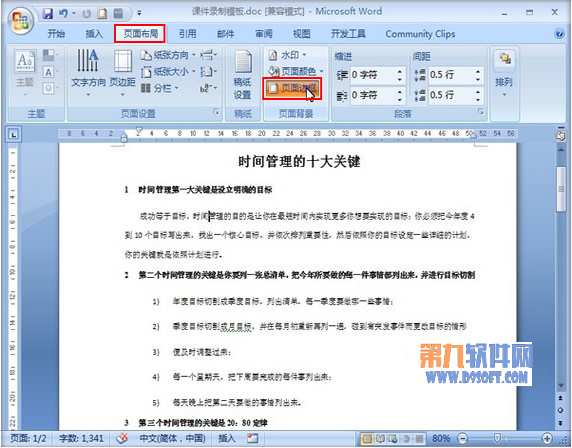
Task: Open line numbers dropdown icon
Action: (x=209, y=72)
